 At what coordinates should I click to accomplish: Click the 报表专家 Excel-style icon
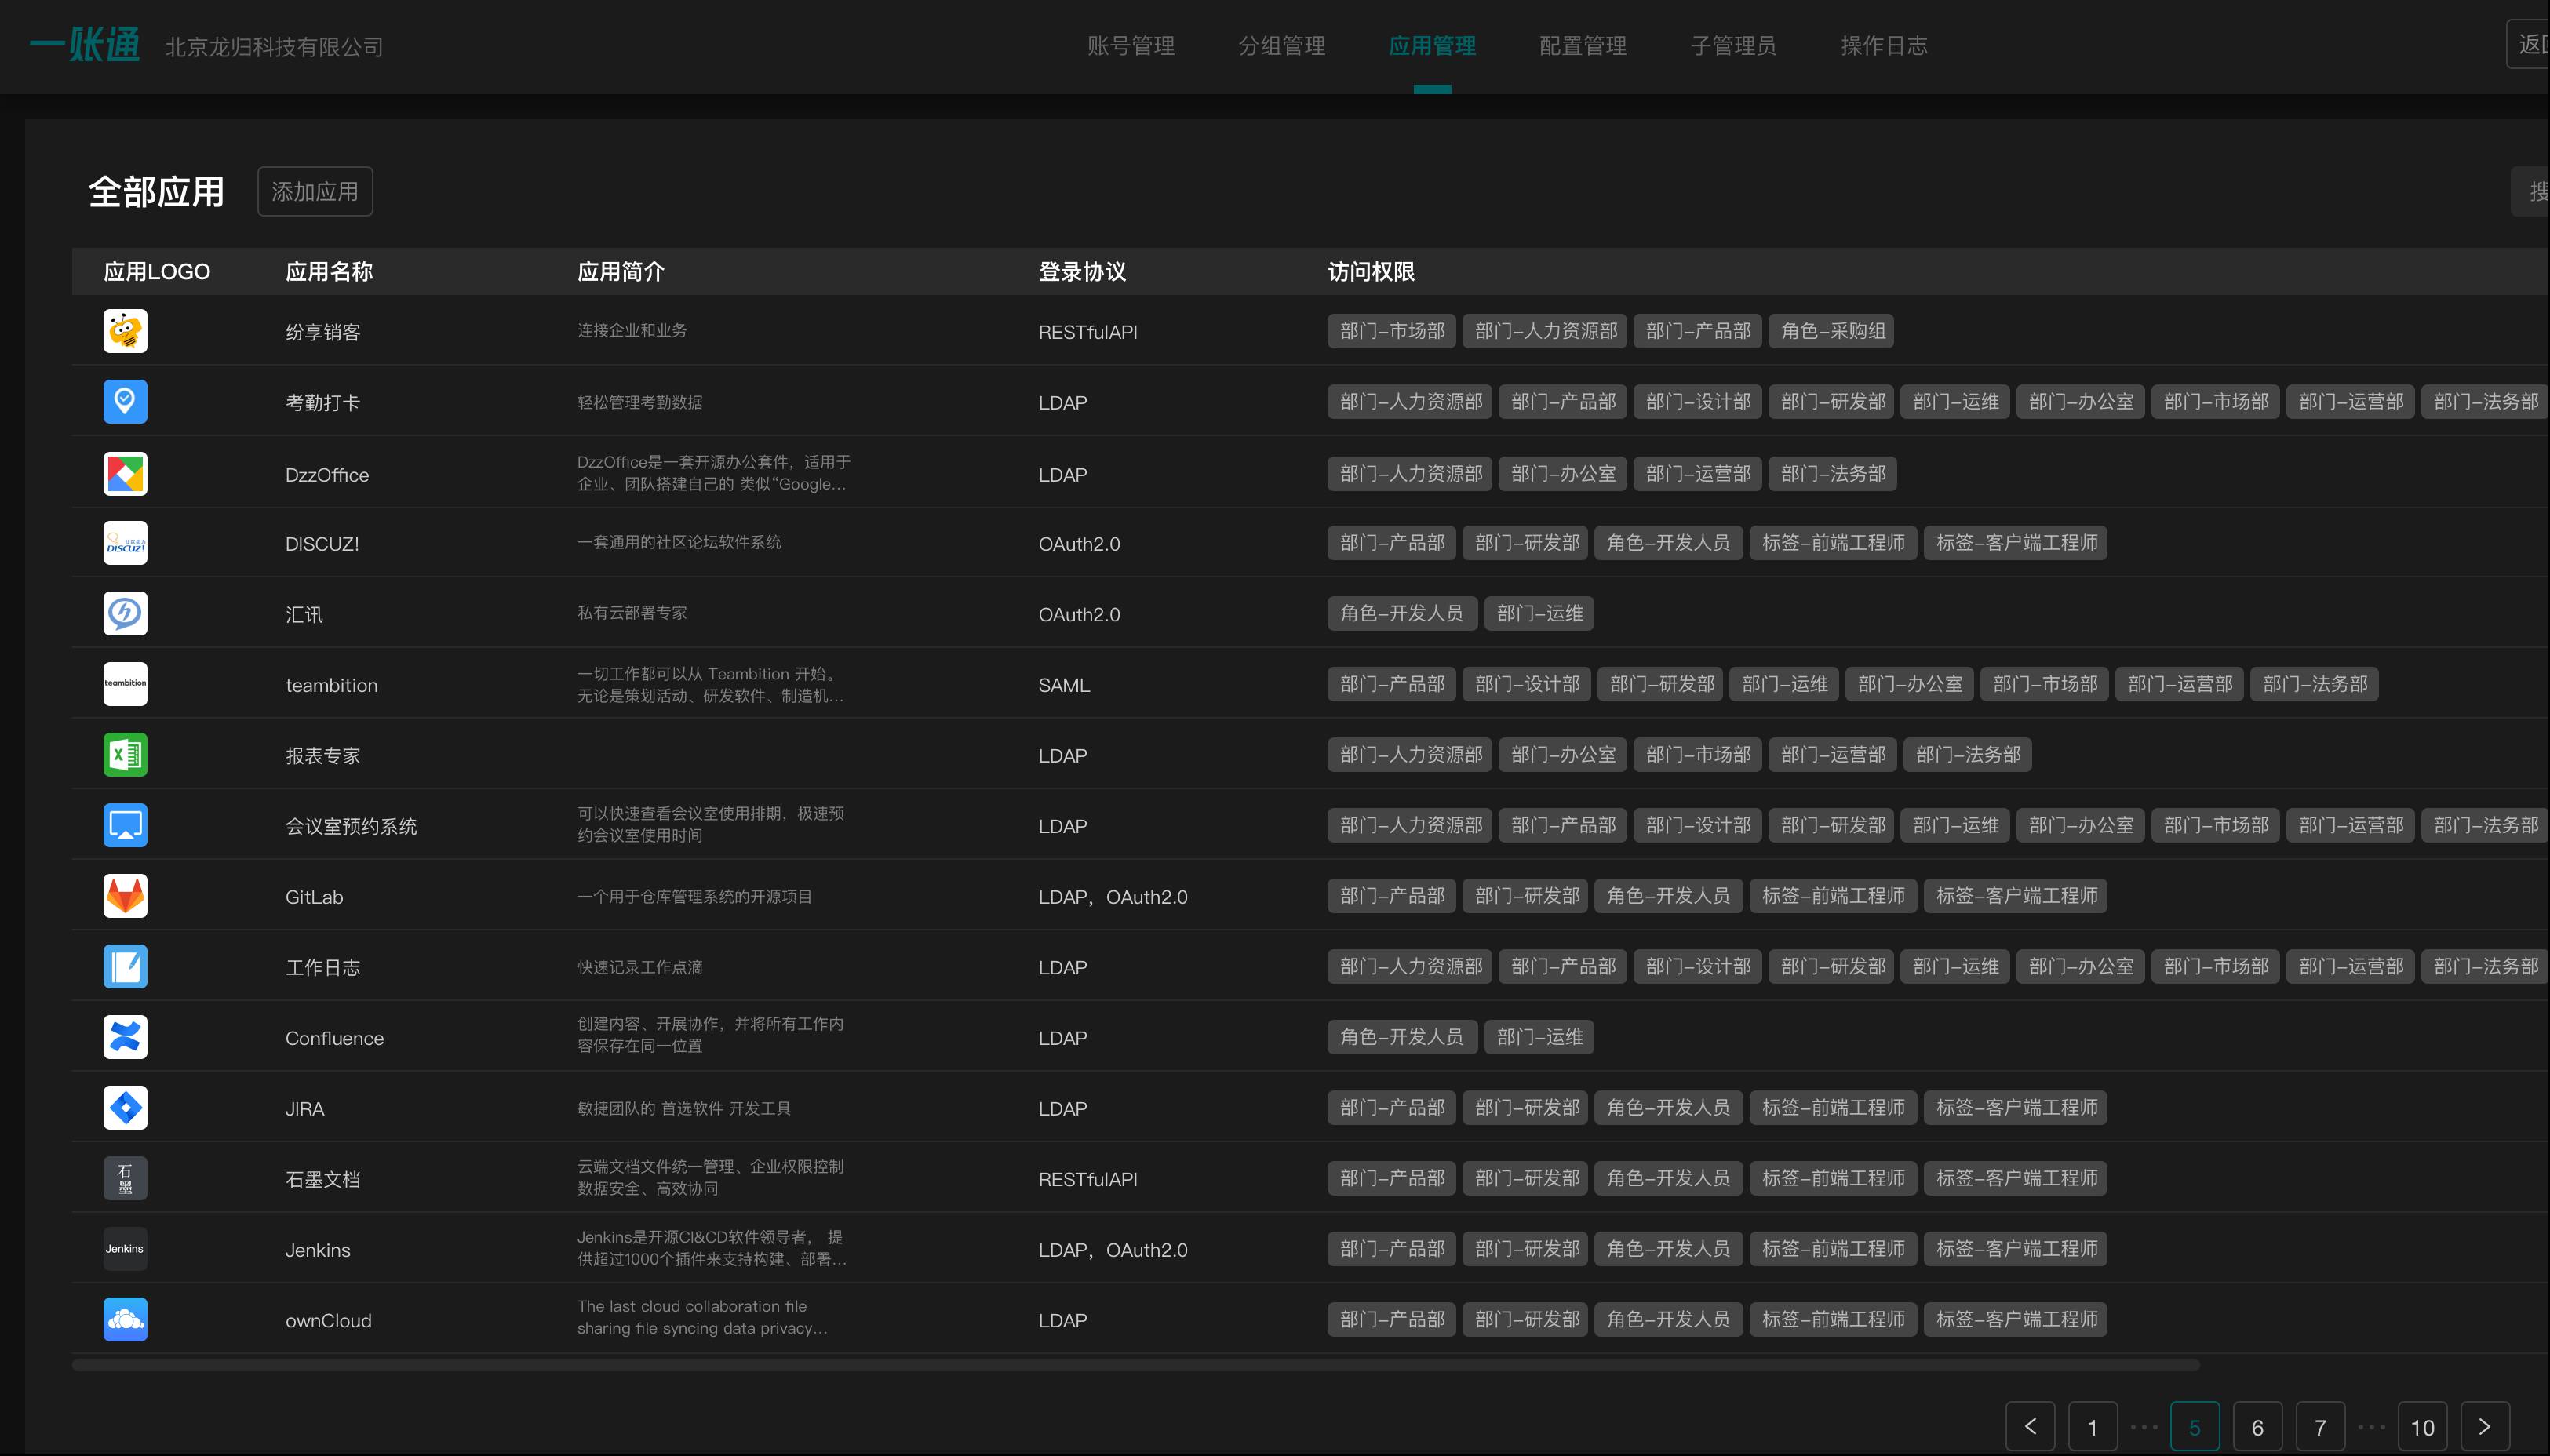(125, 755)
